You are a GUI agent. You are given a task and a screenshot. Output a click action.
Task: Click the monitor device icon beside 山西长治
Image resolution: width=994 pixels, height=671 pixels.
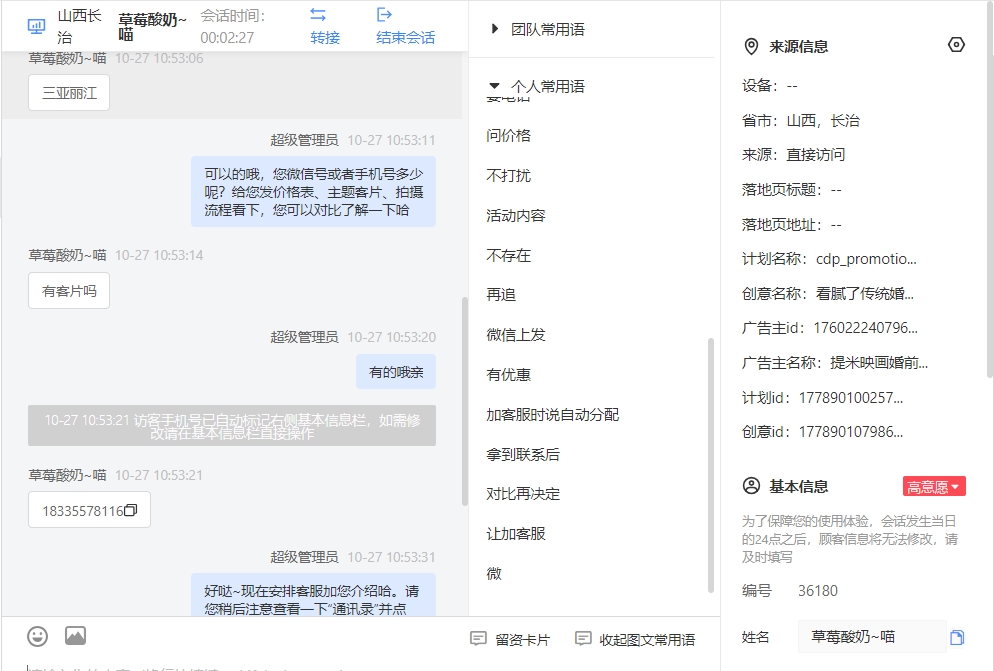click(37, 26)
